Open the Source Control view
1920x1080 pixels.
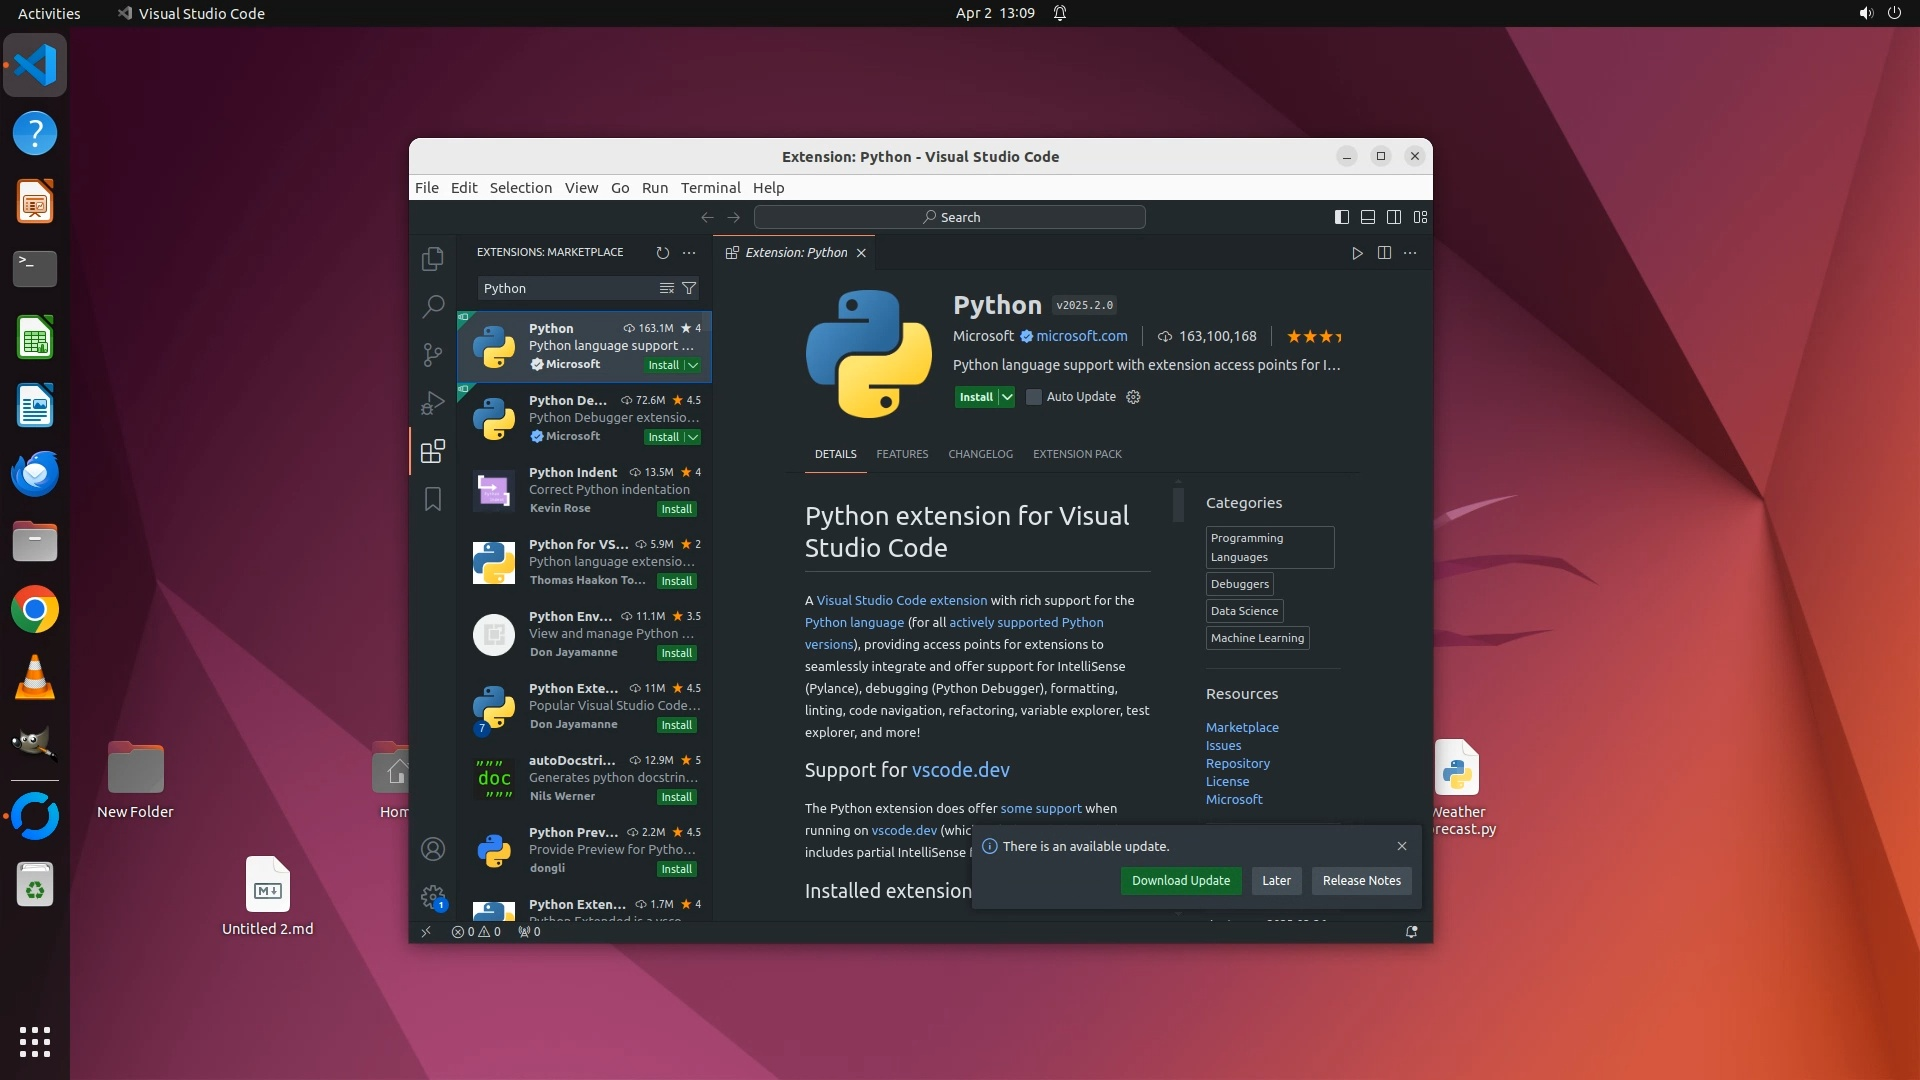[x=432, y=354]
